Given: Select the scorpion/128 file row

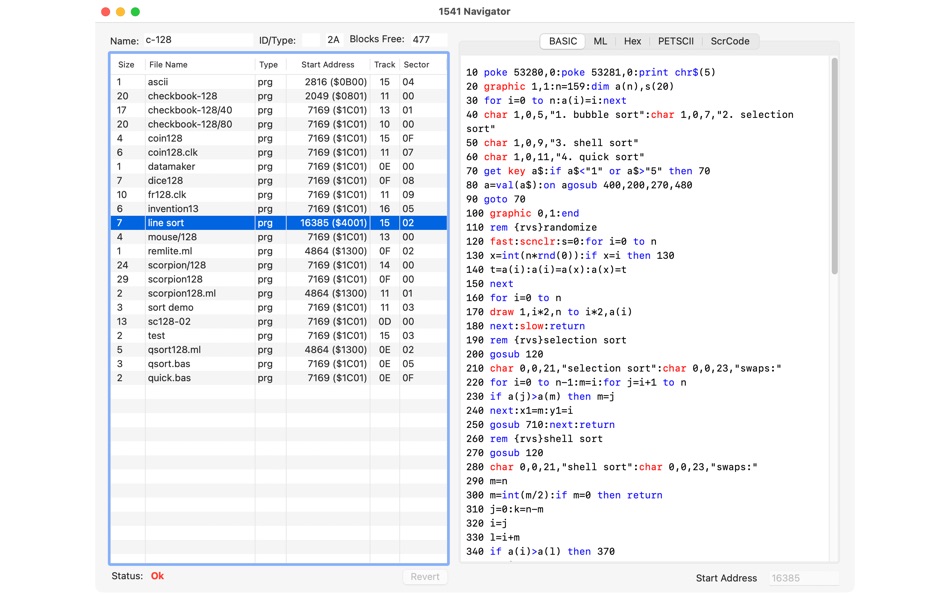Looking at the screenshot, I should pos(279,265).
